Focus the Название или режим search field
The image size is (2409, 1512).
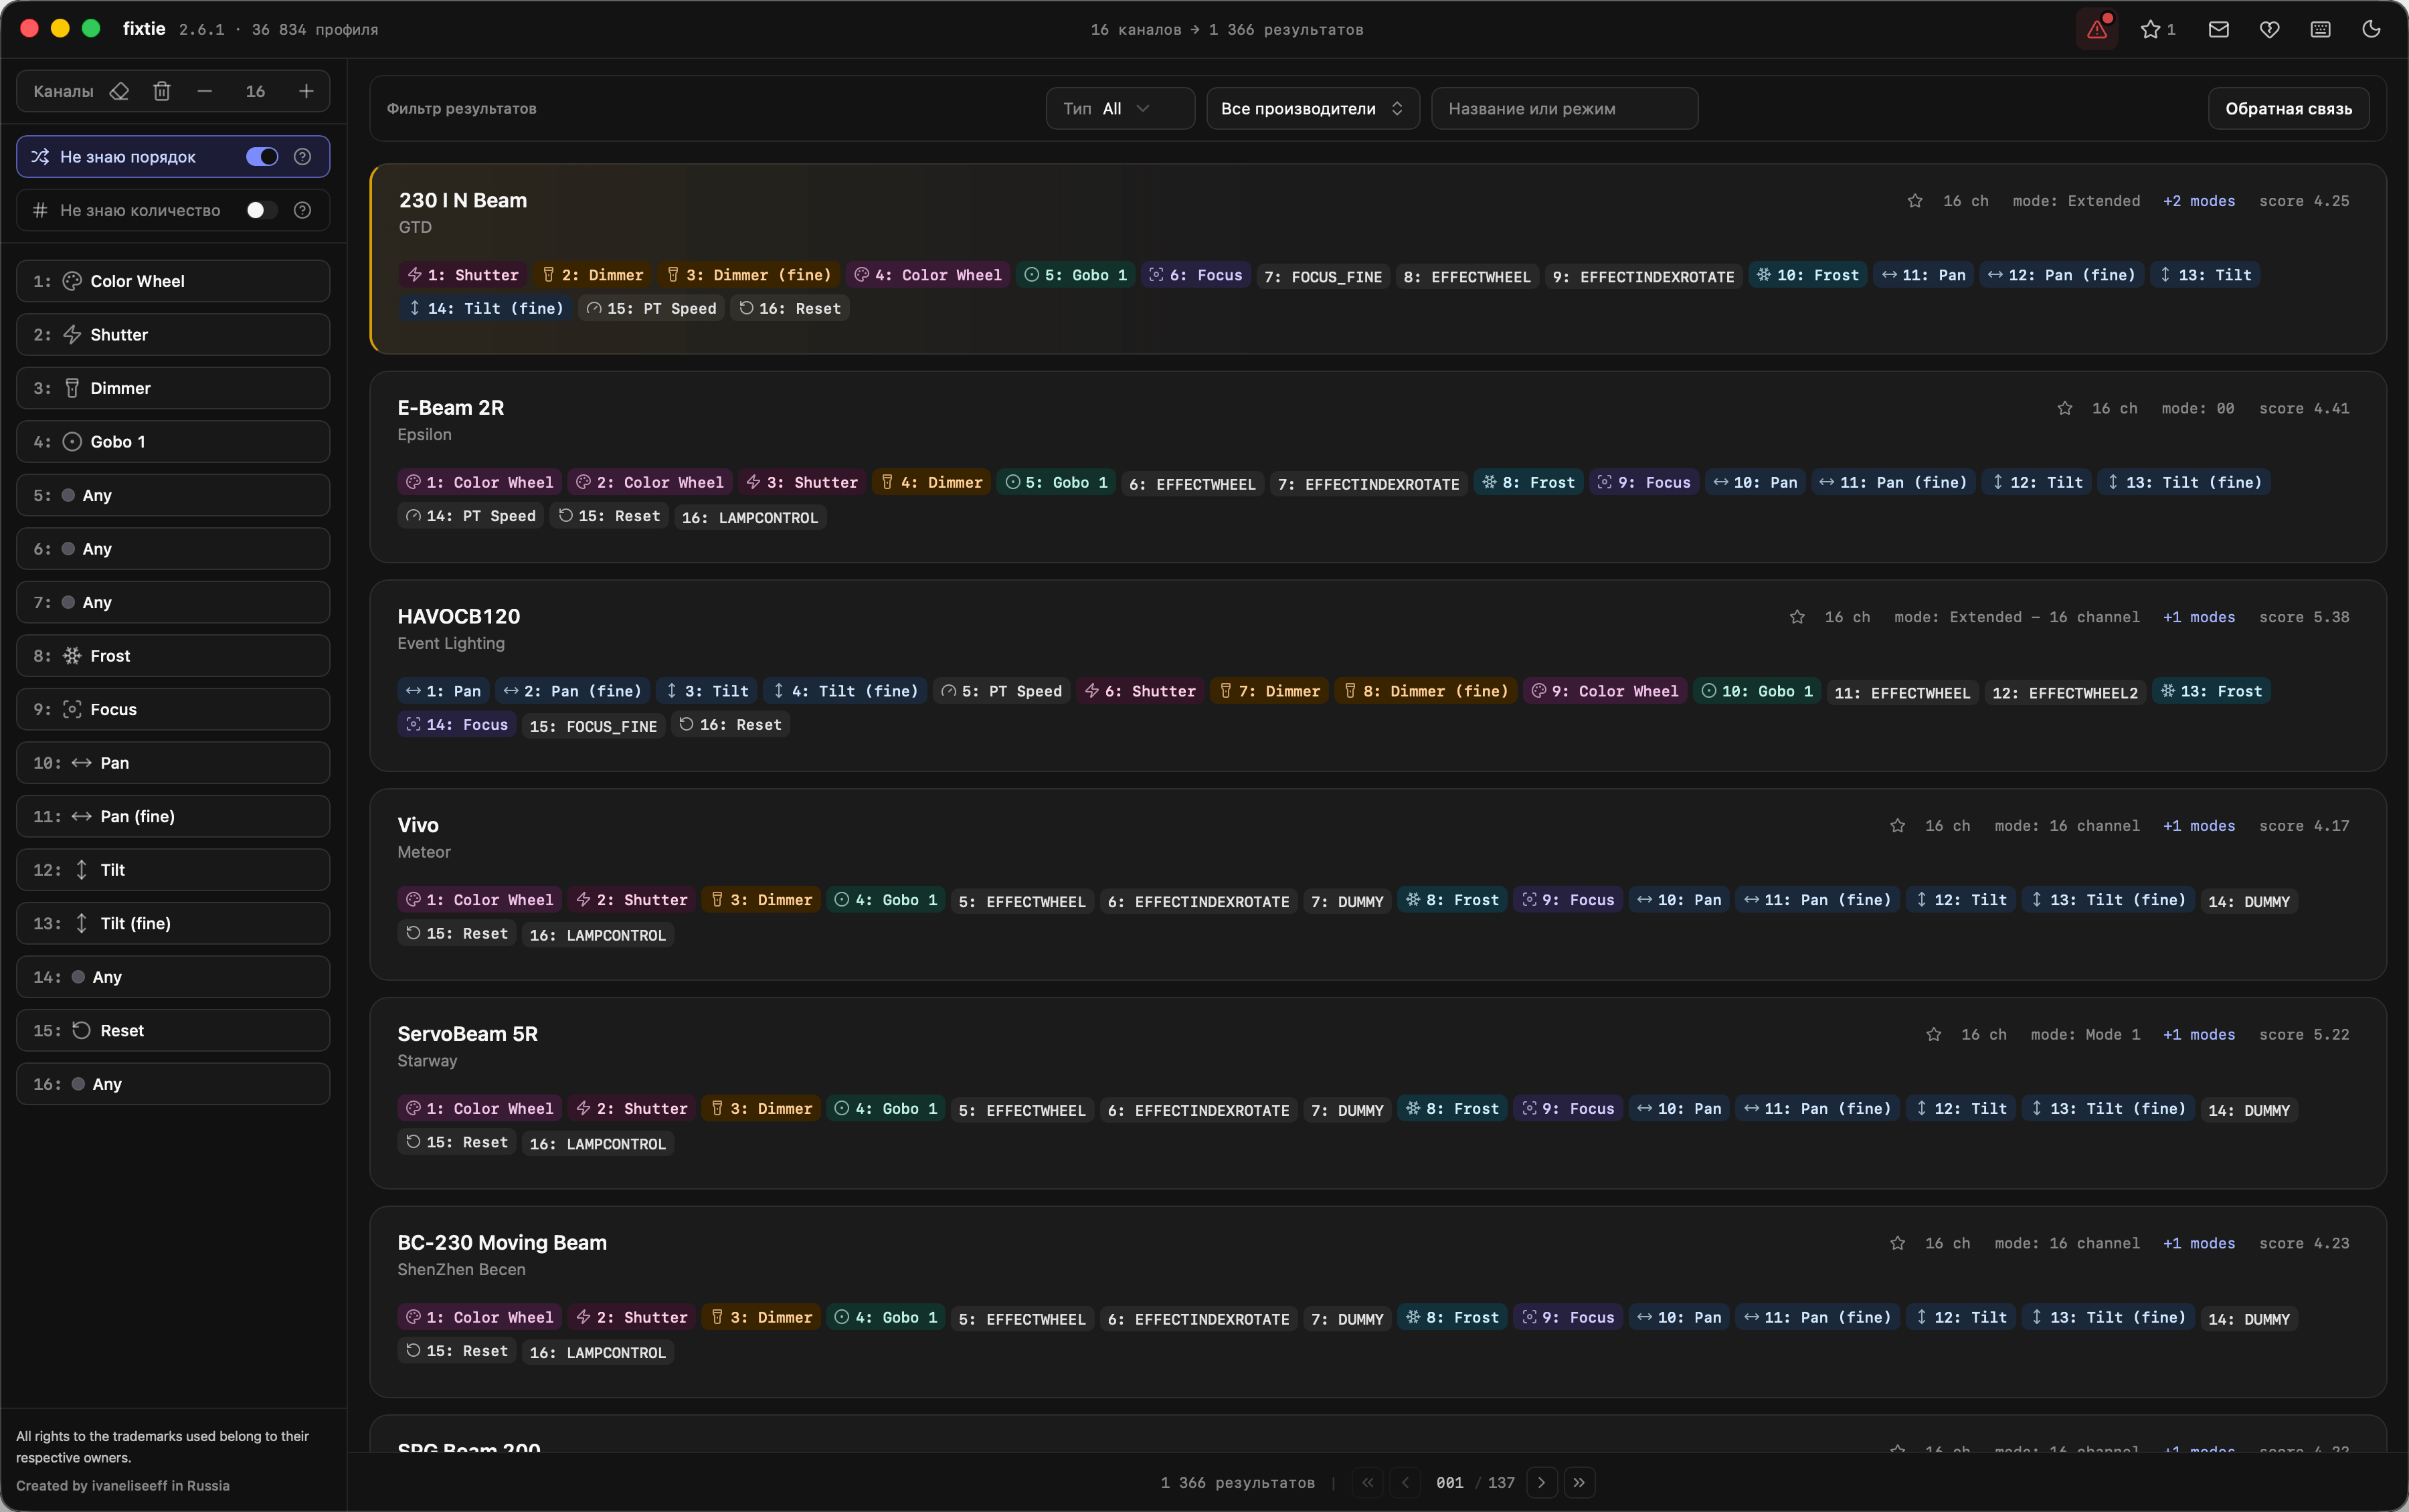[x=1564, y=108]
